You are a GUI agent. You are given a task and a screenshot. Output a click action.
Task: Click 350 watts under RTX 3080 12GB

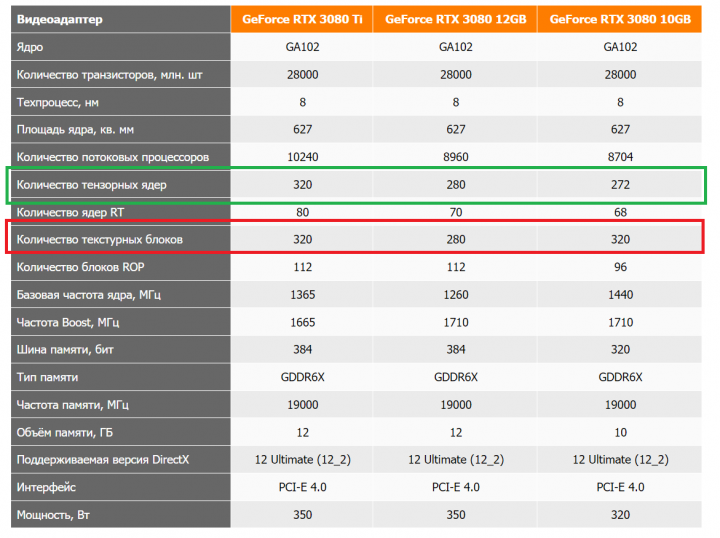tap(456, 515)
